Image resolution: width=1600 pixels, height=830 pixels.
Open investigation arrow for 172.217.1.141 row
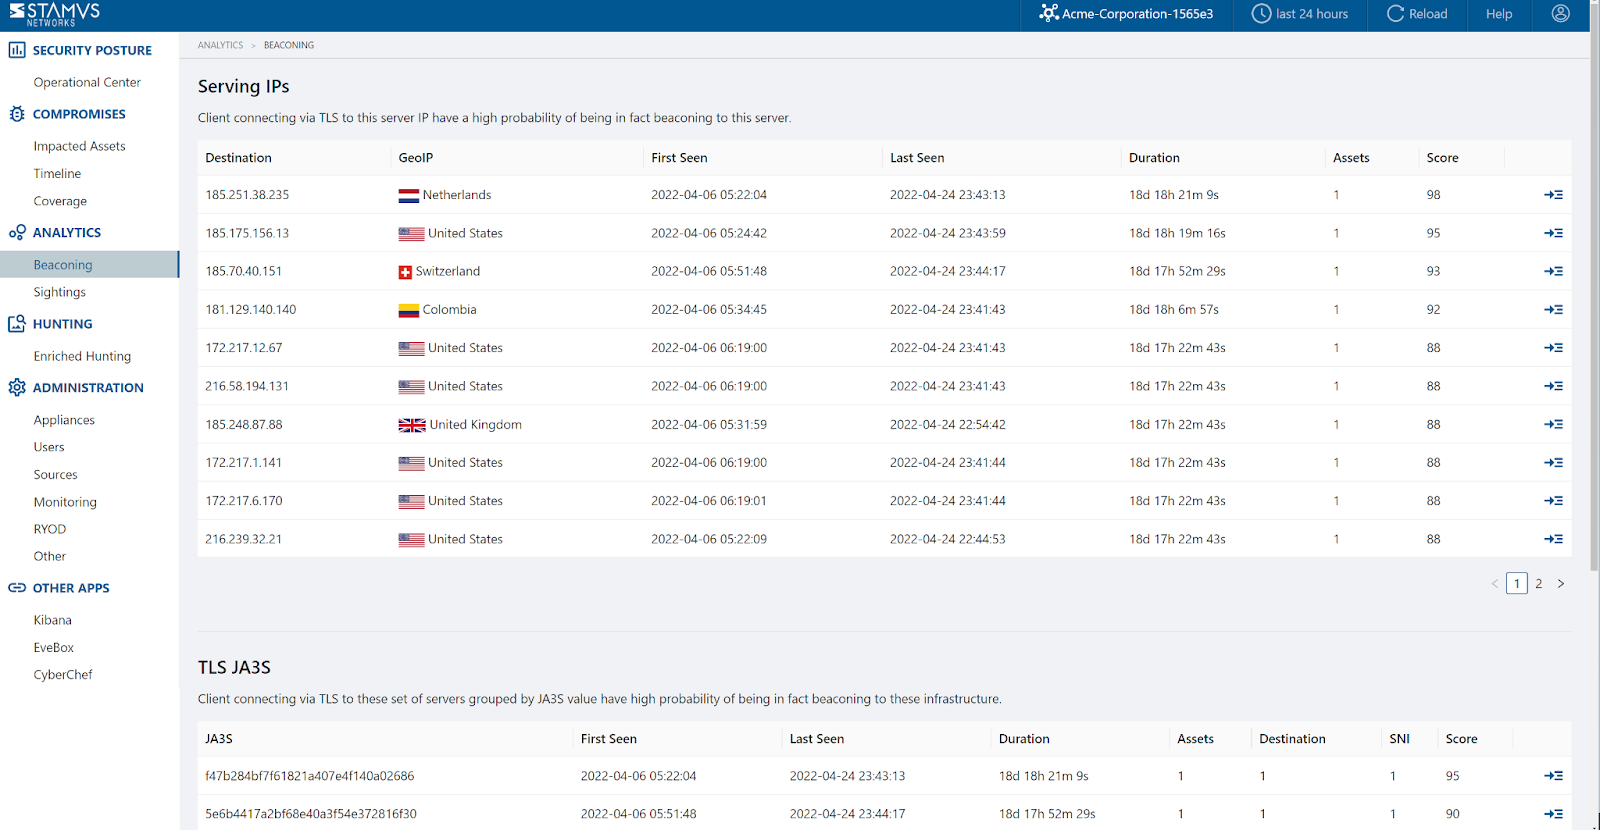tap(1553, 463)
